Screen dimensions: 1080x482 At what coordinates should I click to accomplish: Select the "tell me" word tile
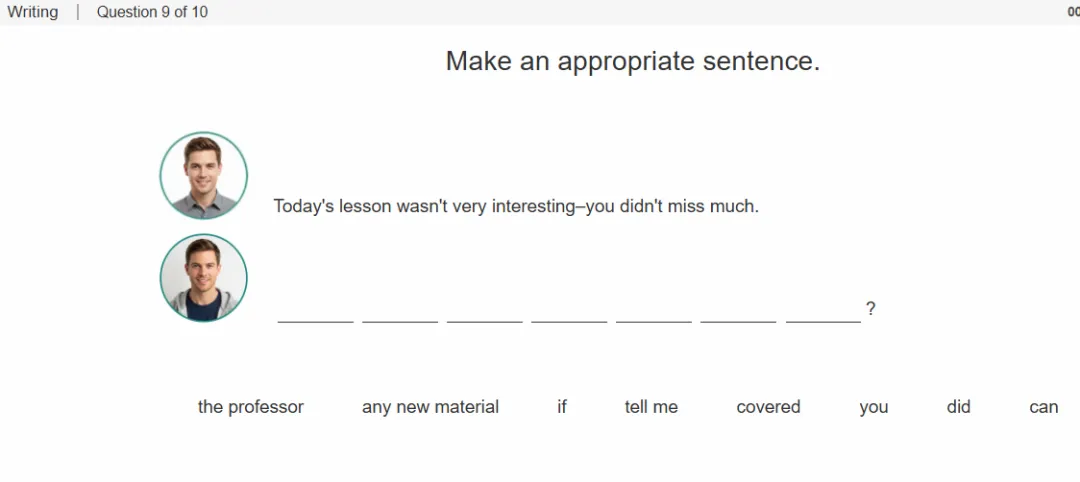651,407
